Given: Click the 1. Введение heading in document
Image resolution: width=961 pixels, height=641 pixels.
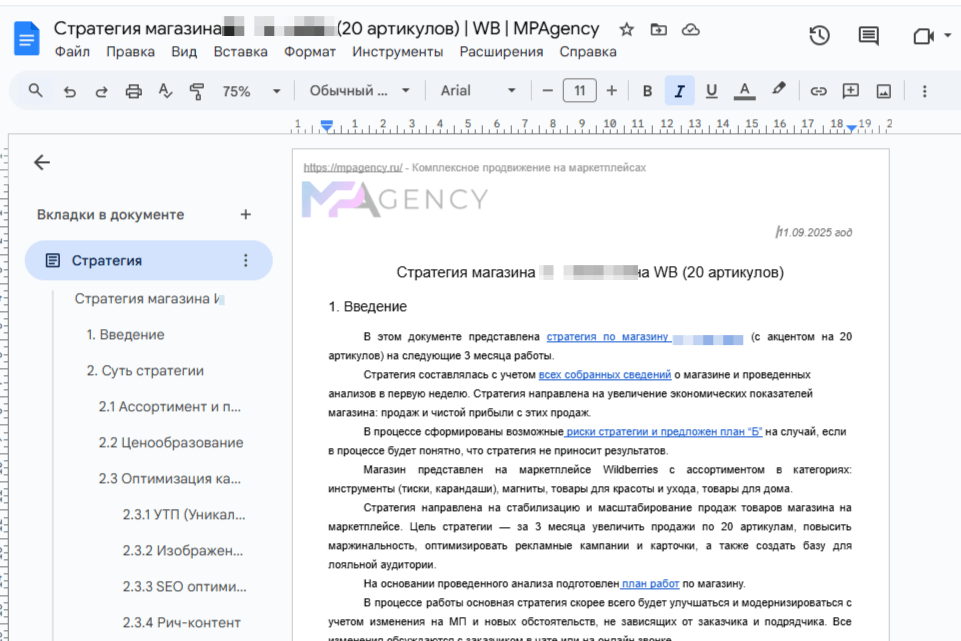Looking at the screenshot, I should pyautogui.click(x=368, y=306).
